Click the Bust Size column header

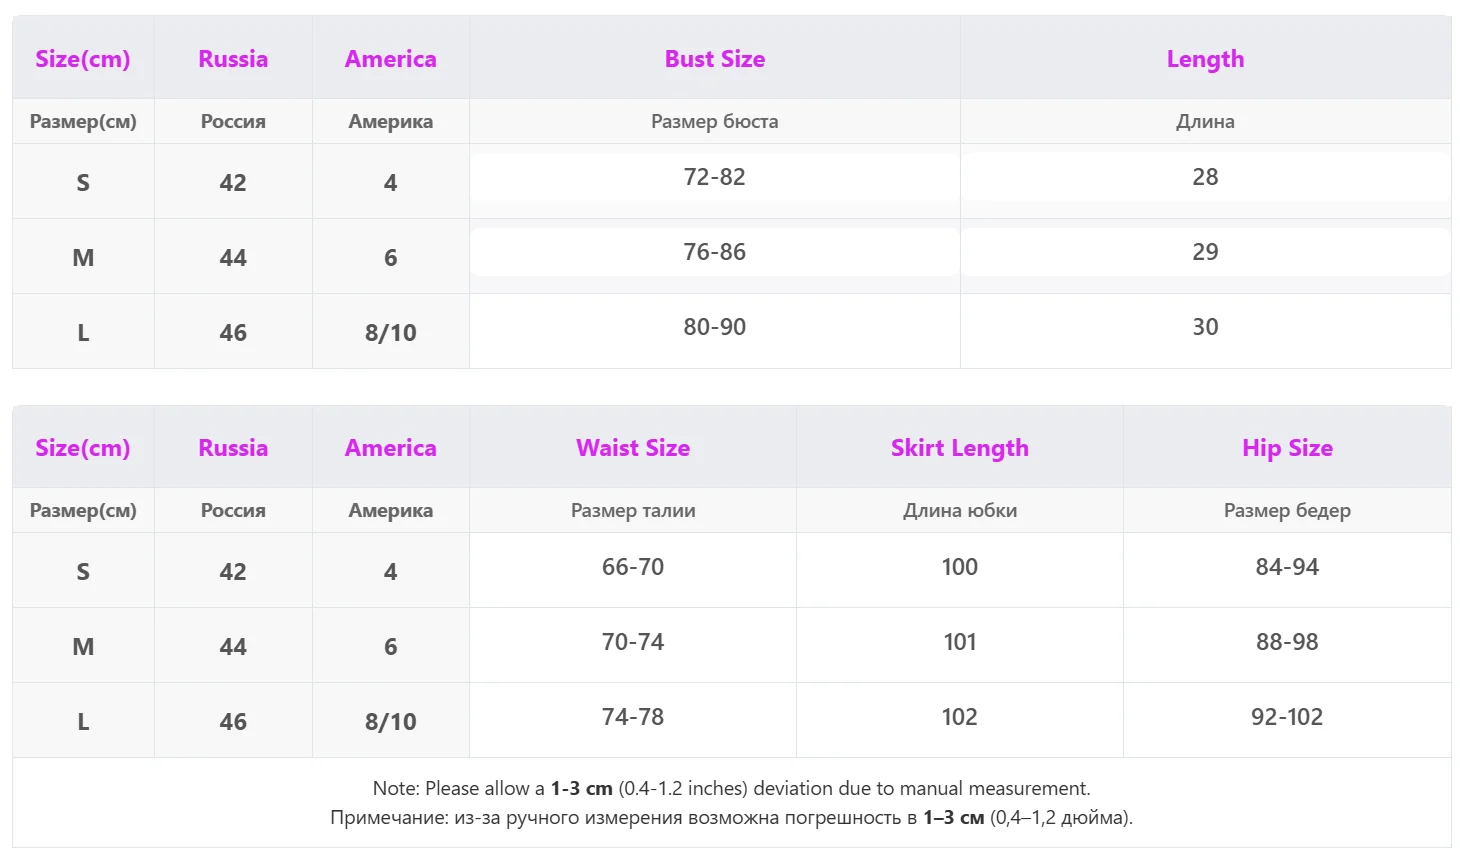(715, 59)
